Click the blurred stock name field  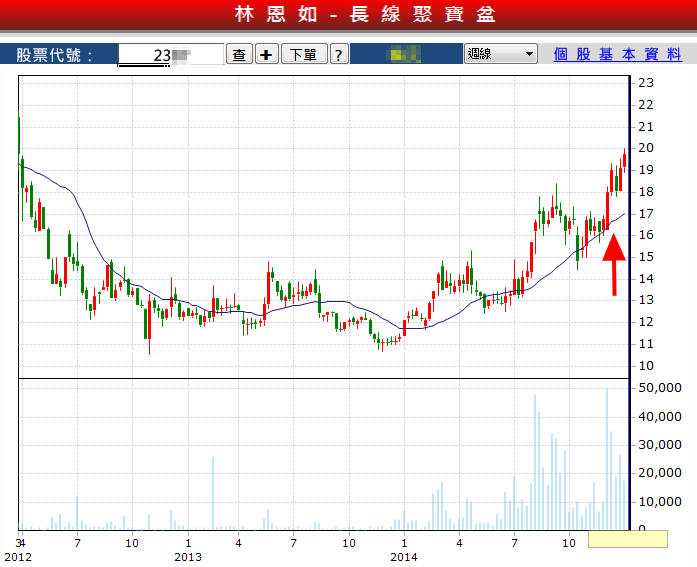[x=406, y=54]
